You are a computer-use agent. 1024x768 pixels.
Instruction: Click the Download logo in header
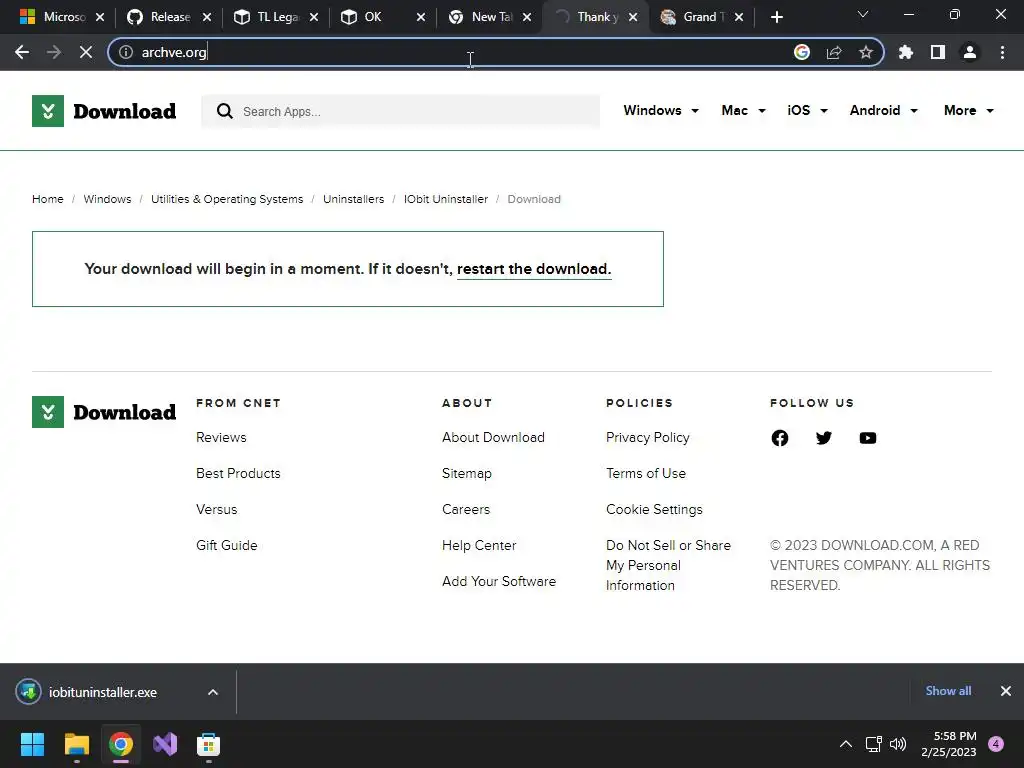pyautogui.click(x=104, y=111)
